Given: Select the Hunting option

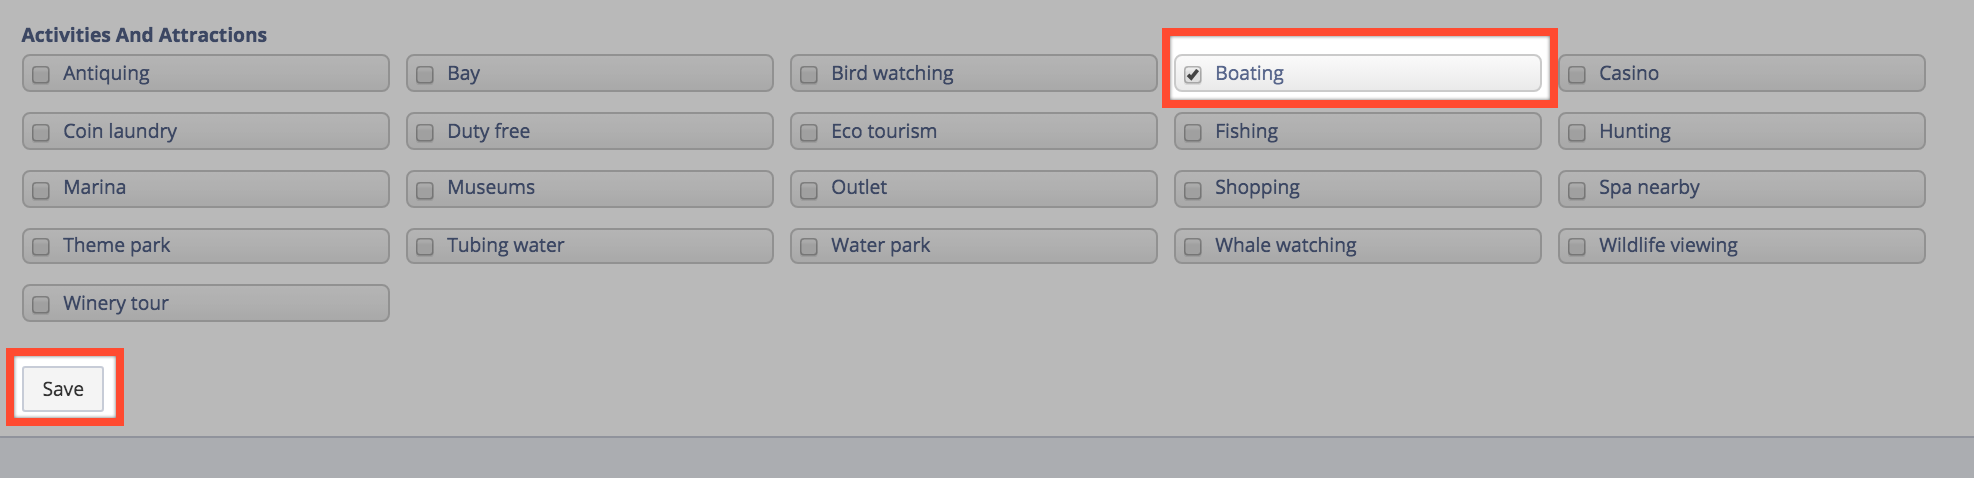Looking at the screenshot, I should point(1576,132).
